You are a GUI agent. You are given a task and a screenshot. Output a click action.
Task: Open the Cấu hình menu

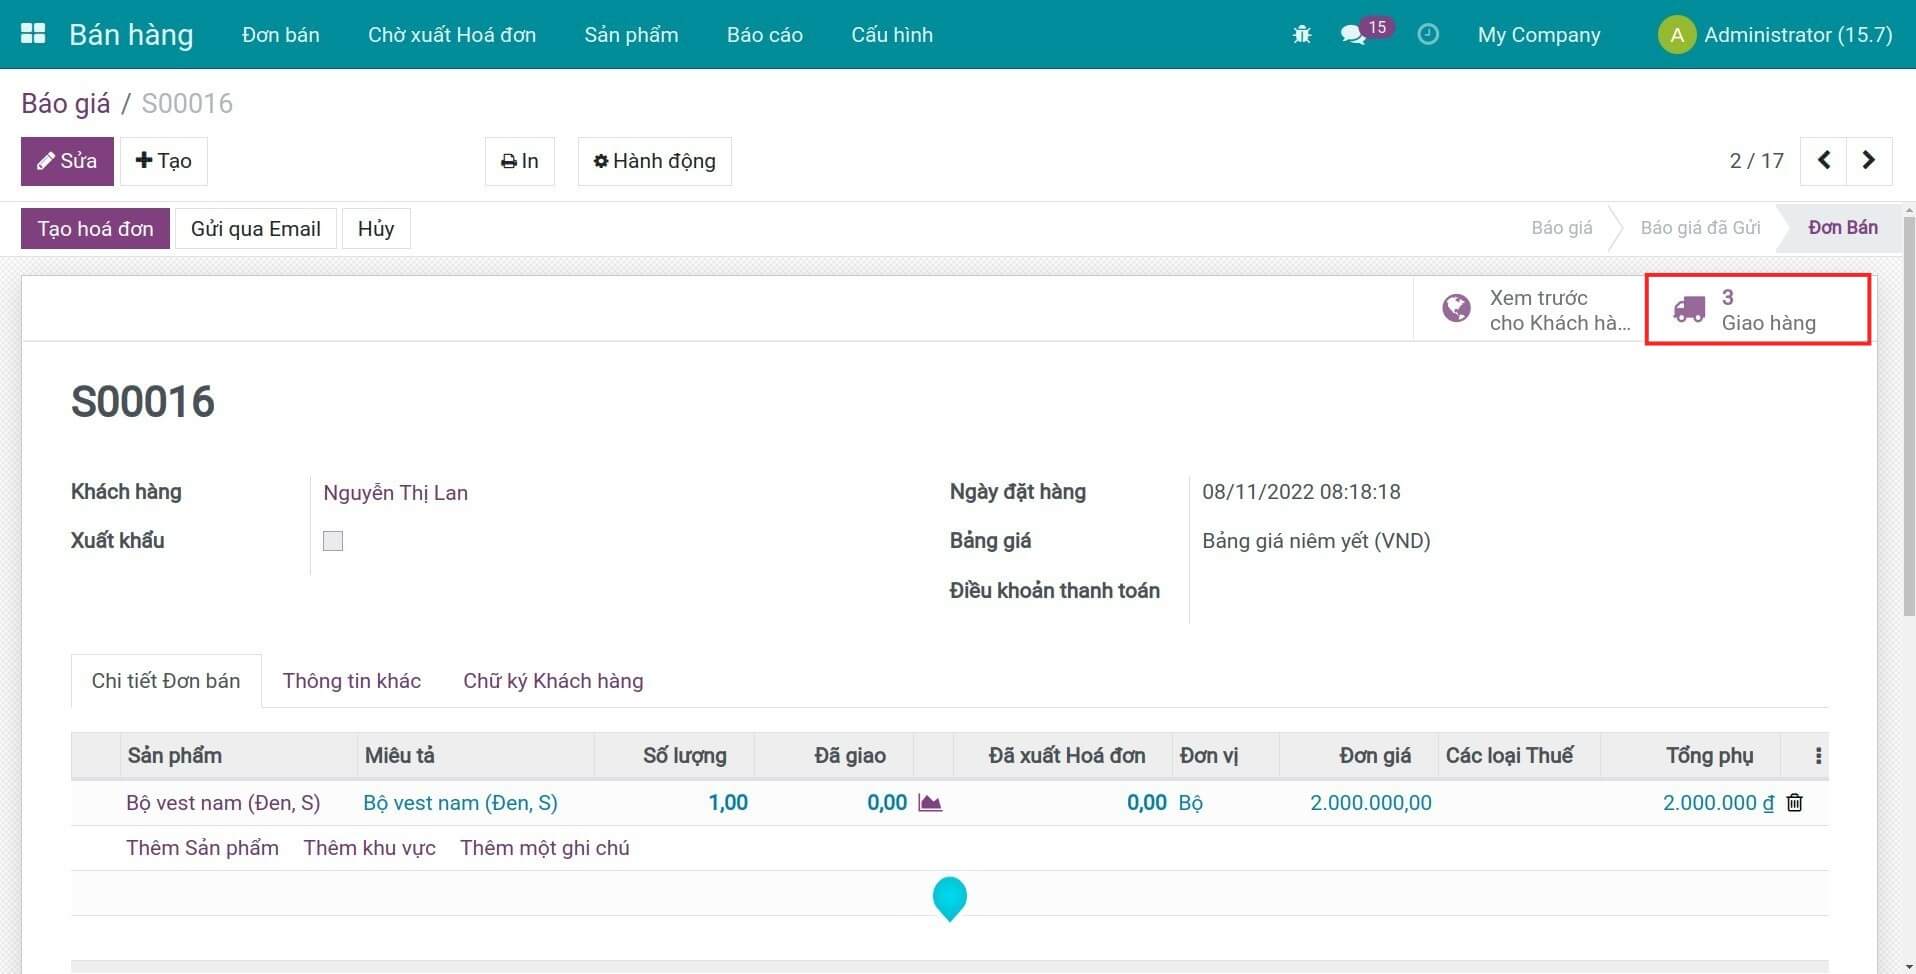pyautogui.click(x=891, y=35)
